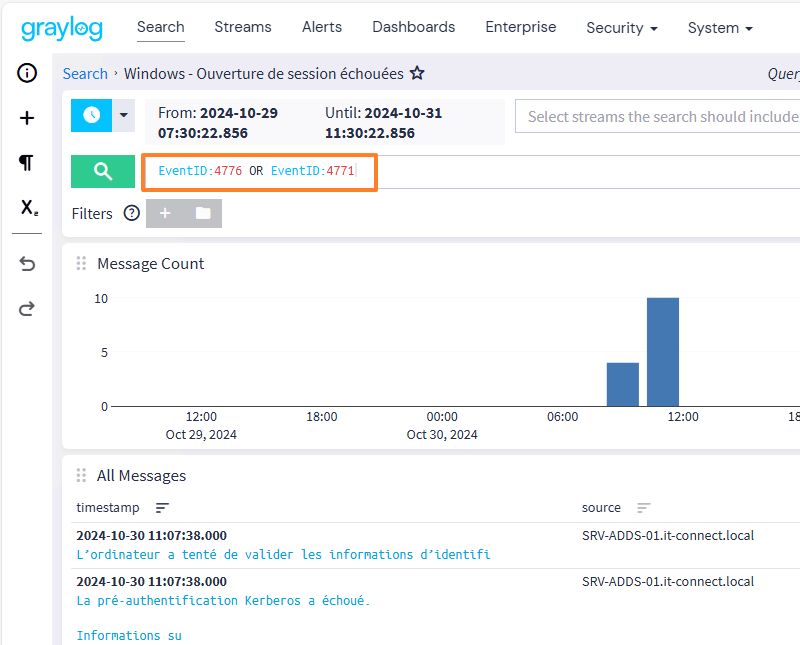Open time range presets dropdown arrow

click(124, 115)
